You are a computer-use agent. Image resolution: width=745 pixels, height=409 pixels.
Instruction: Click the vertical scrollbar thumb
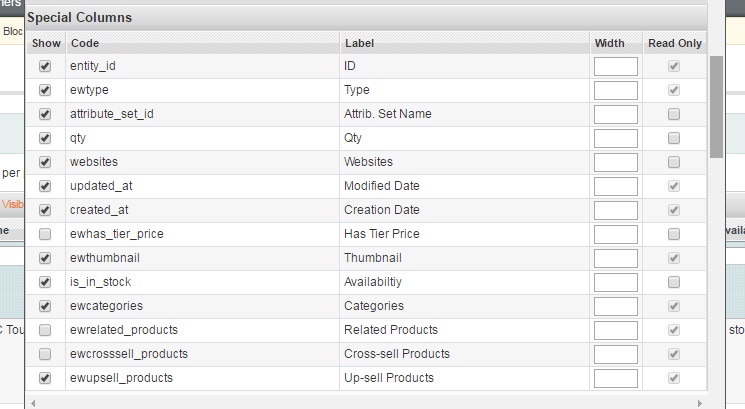click(716, 105)
